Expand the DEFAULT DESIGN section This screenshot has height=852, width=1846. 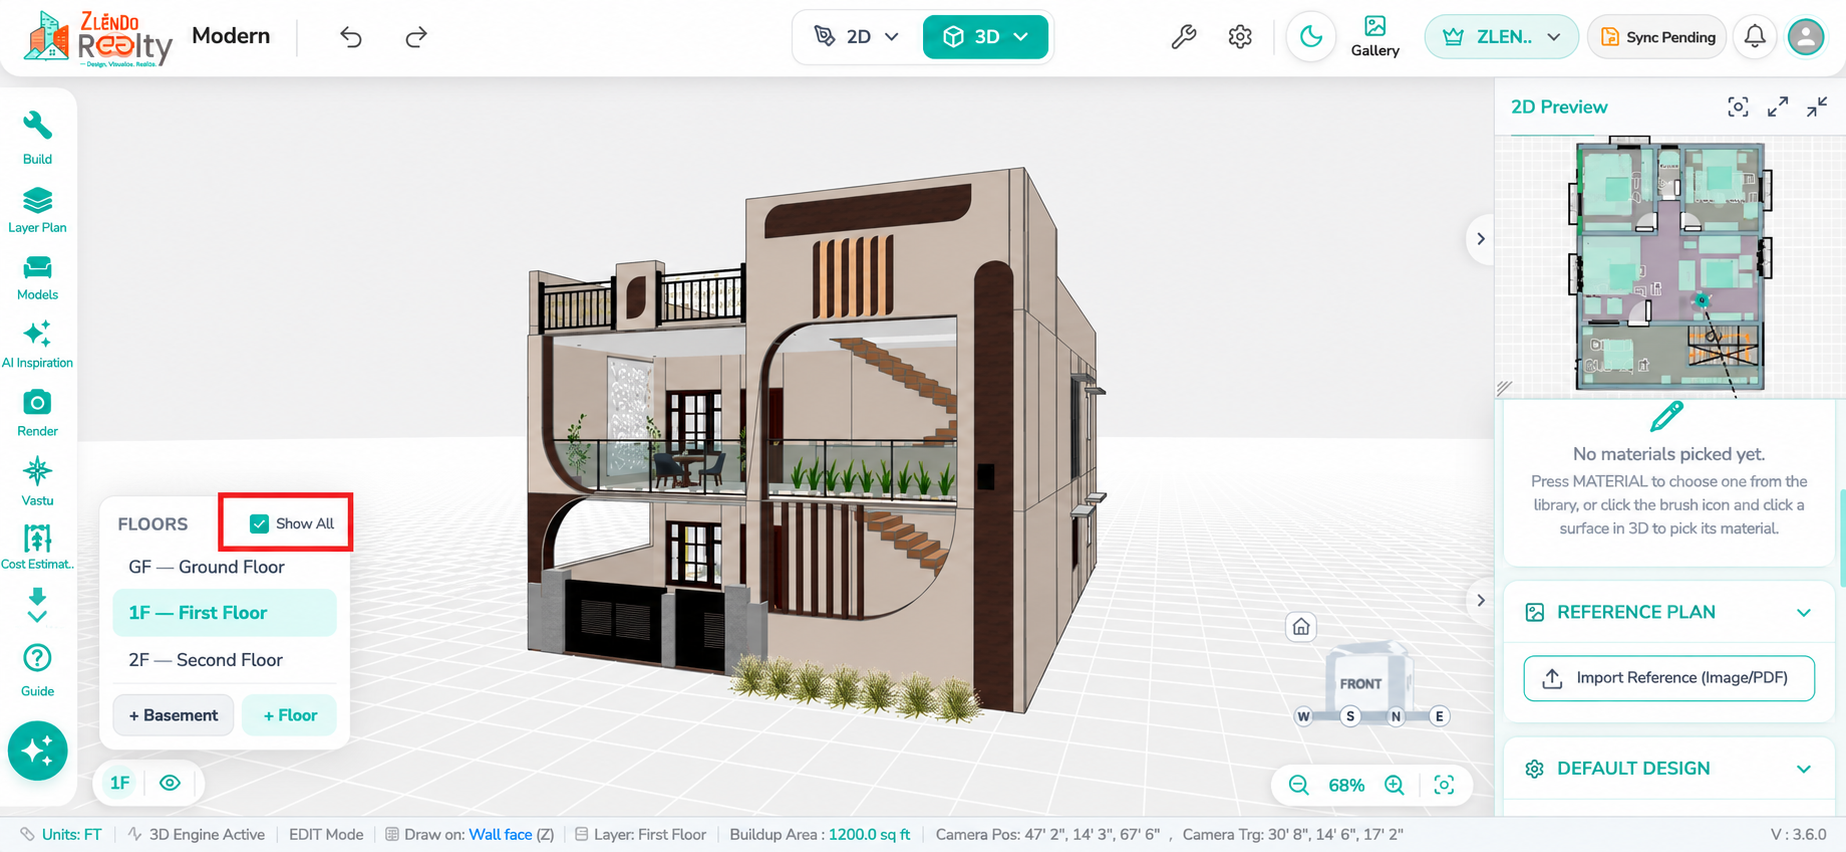point(1804,769)
